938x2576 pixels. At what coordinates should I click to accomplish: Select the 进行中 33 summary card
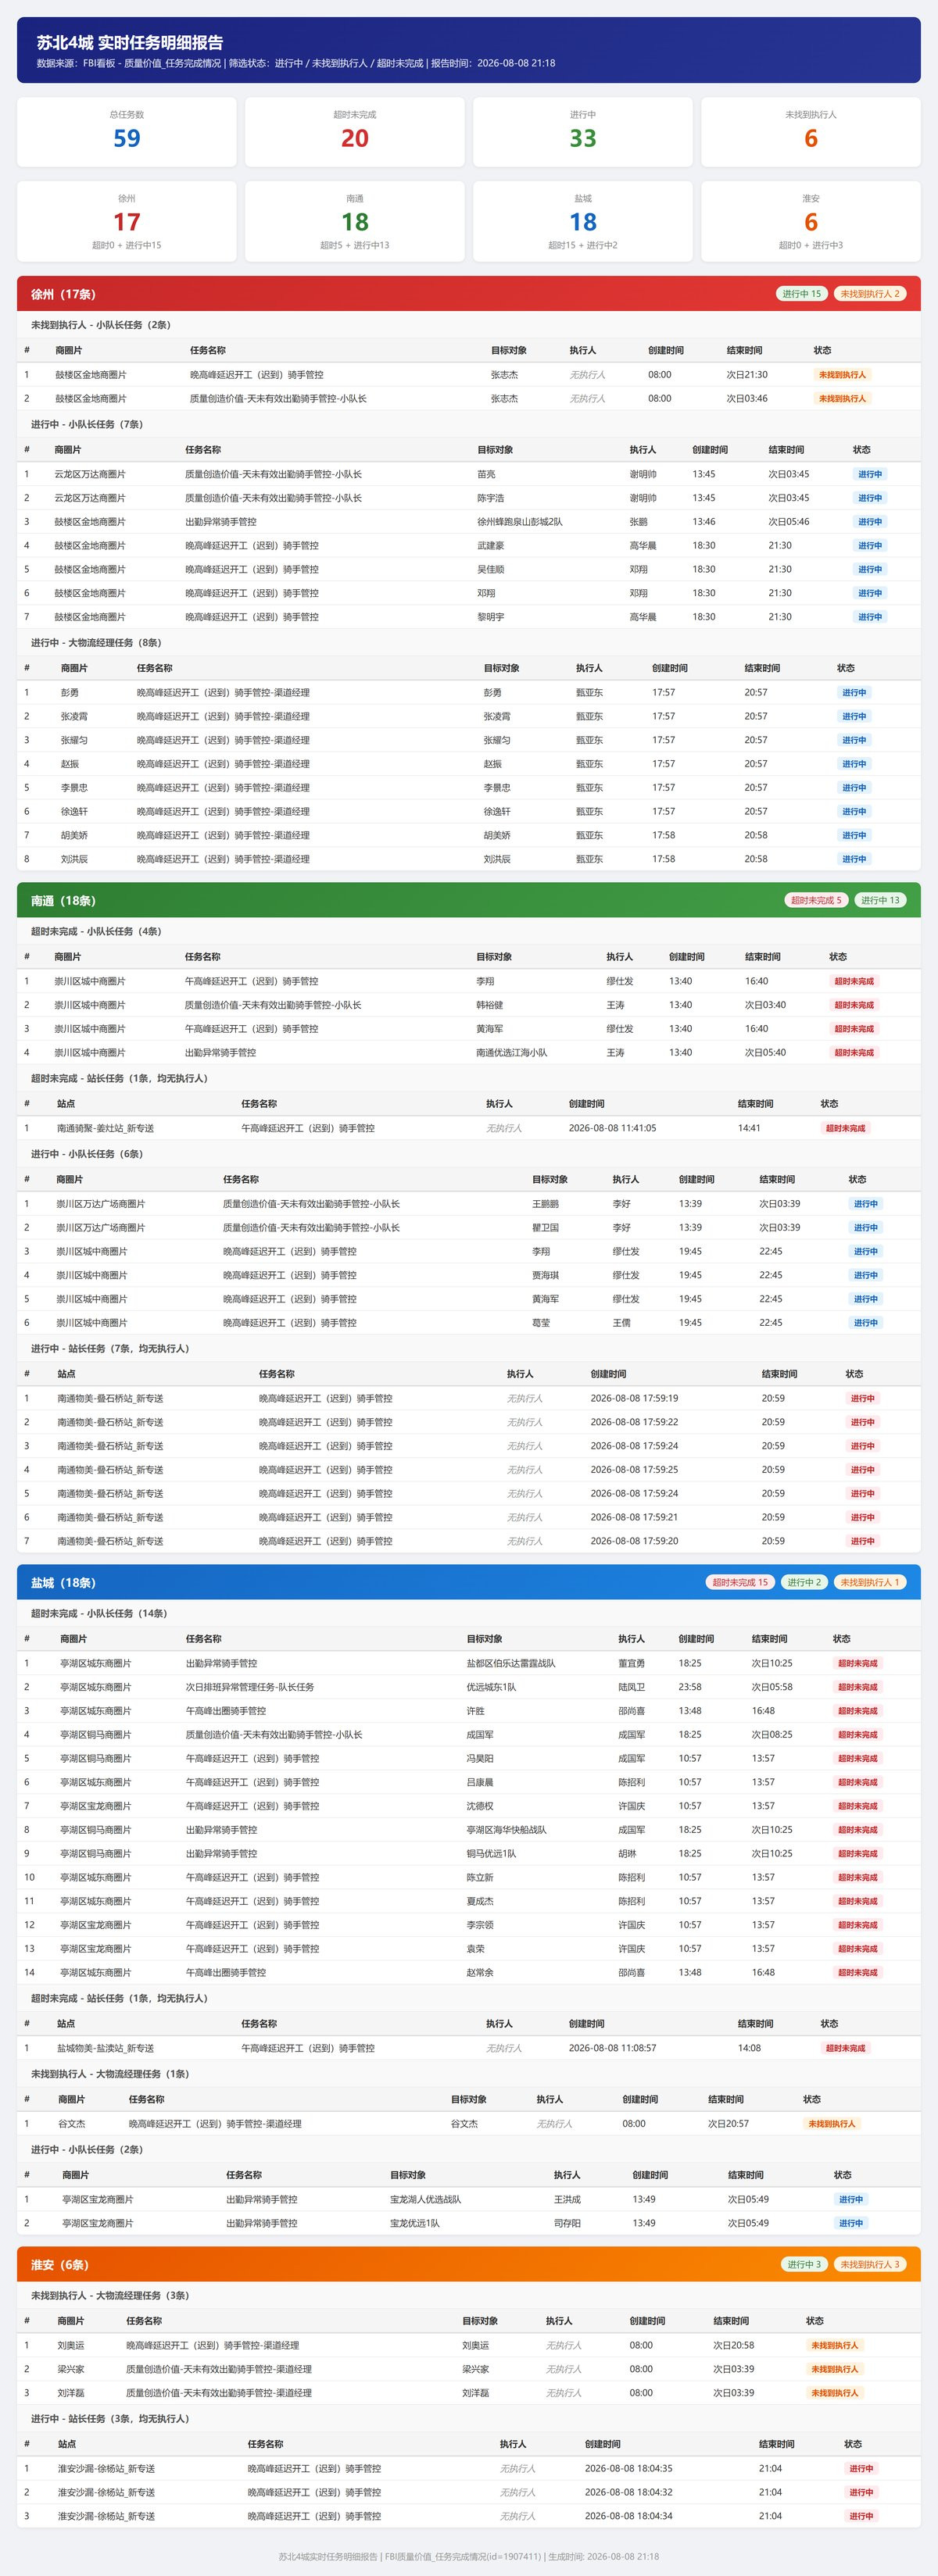[x=583, y=131]
